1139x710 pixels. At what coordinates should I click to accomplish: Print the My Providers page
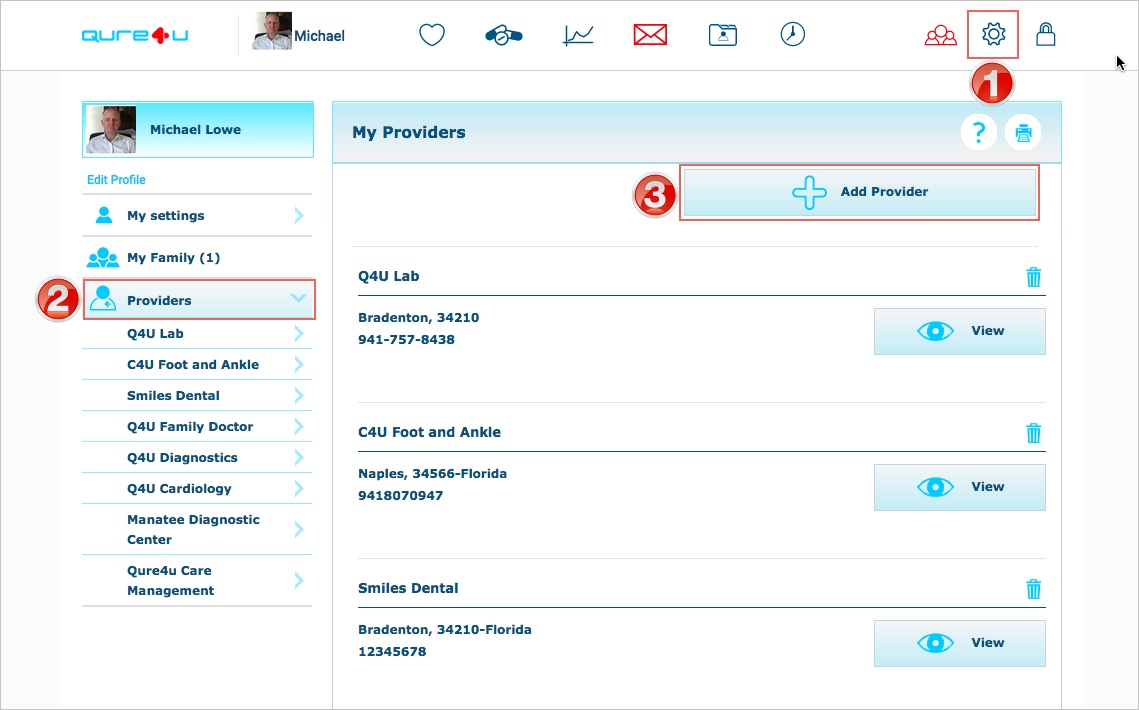tap(1024, 132)
